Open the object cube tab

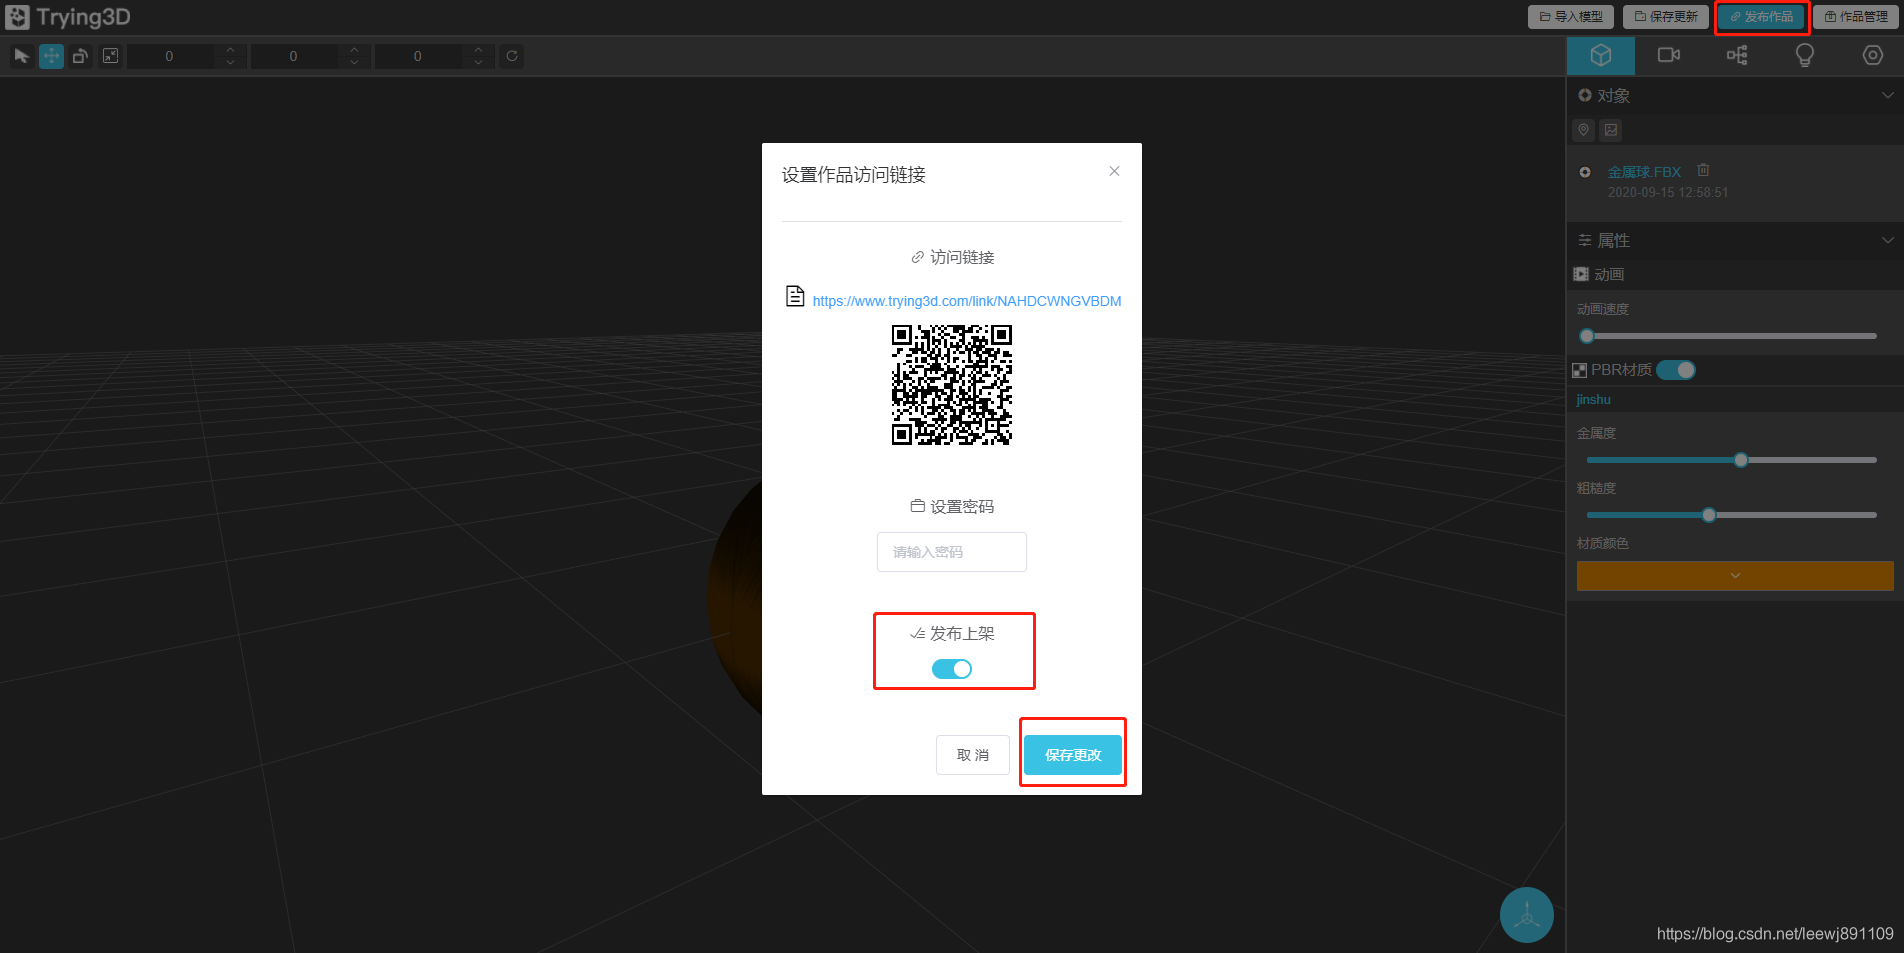pos(1601,55)
